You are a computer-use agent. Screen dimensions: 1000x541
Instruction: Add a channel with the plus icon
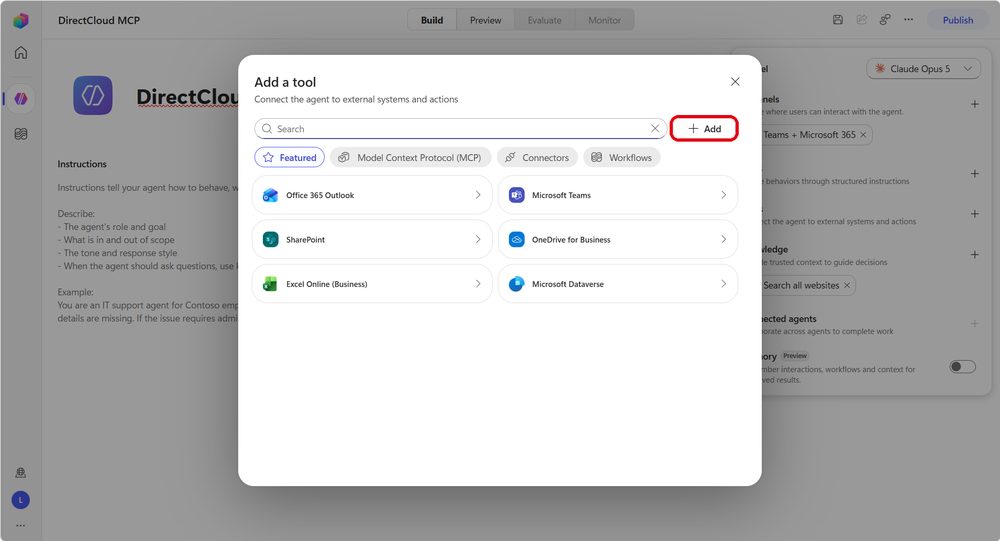(x=974, y=104)
